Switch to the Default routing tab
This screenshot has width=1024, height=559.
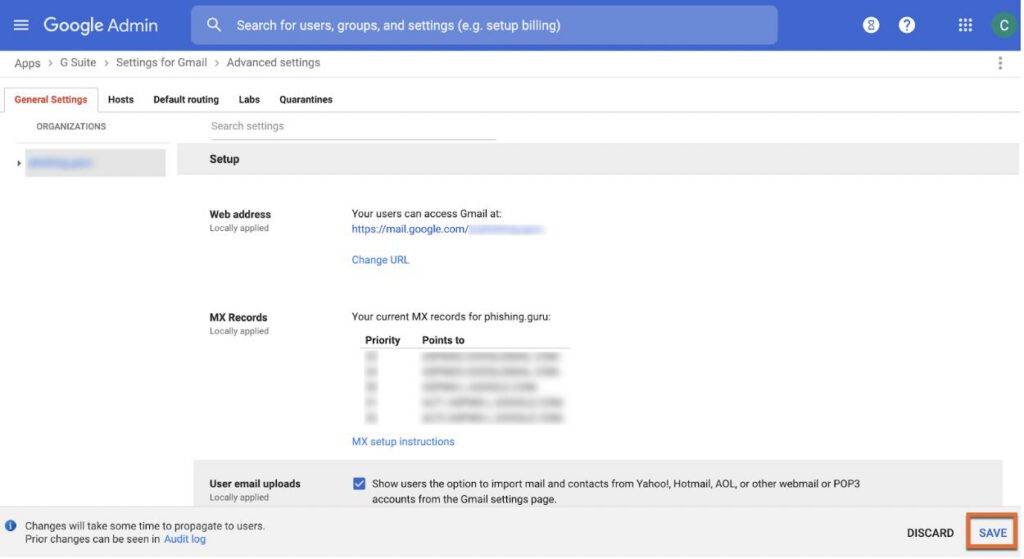pyautogui.click(x=186, y=100)
